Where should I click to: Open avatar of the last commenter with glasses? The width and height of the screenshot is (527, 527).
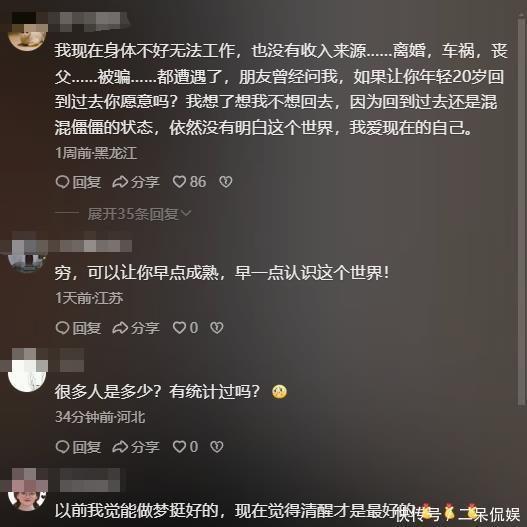tap(27, 497)
